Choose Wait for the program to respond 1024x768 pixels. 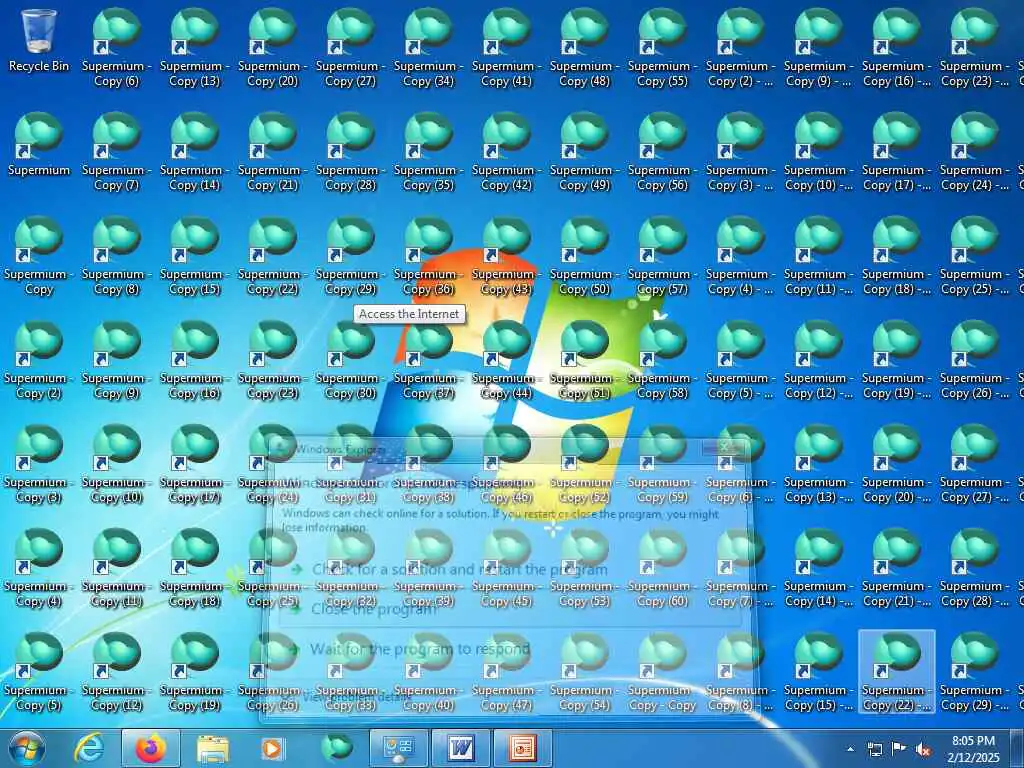point(419,649)
